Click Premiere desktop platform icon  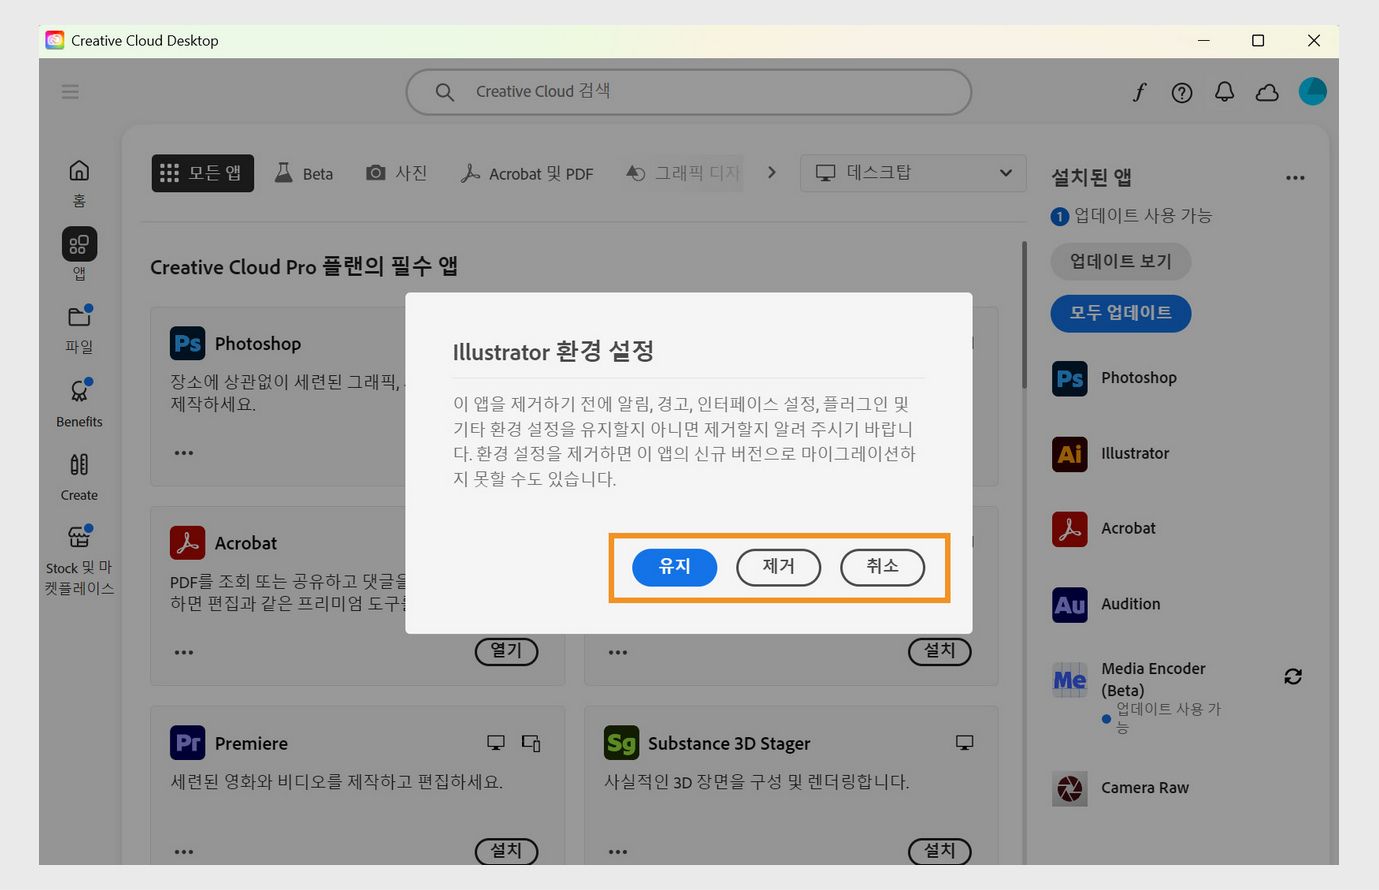click(x=496, y=743)
